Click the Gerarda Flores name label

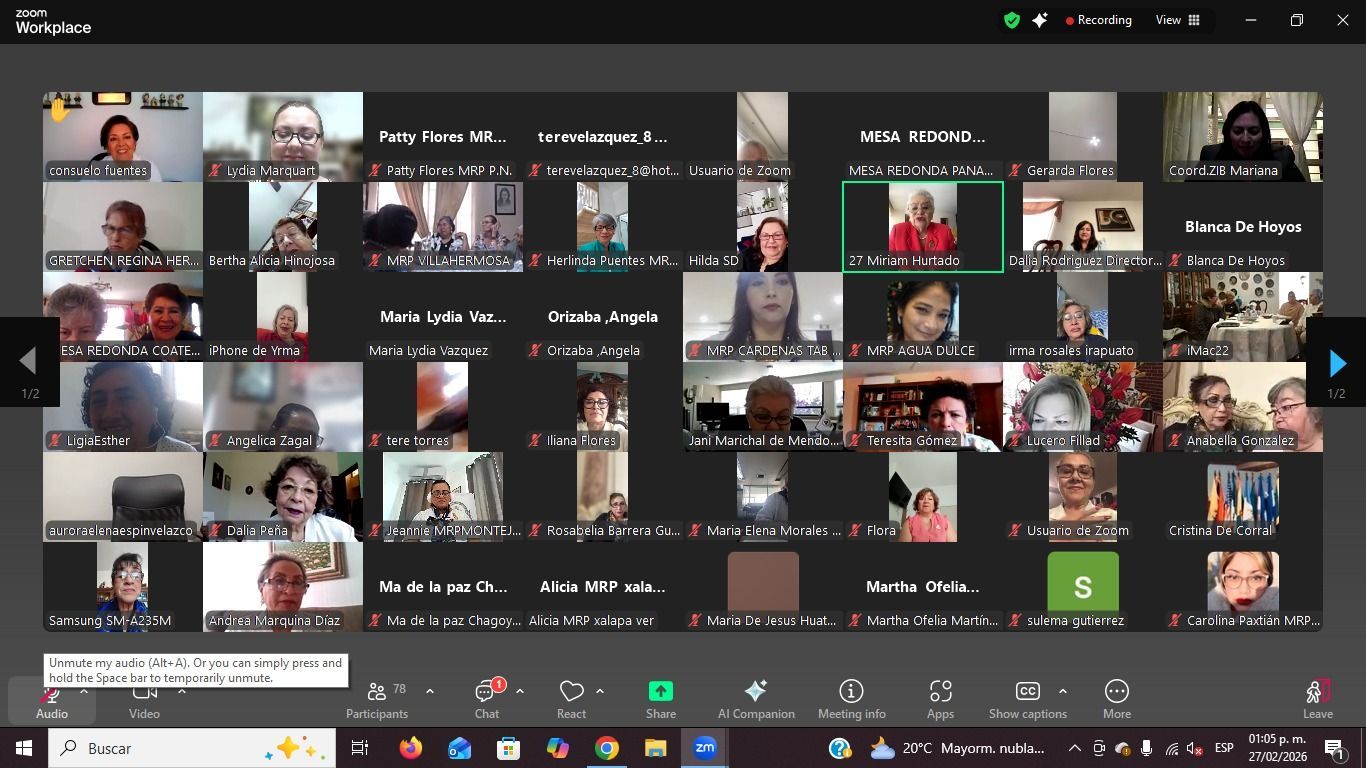click(x=1070, y=171)
